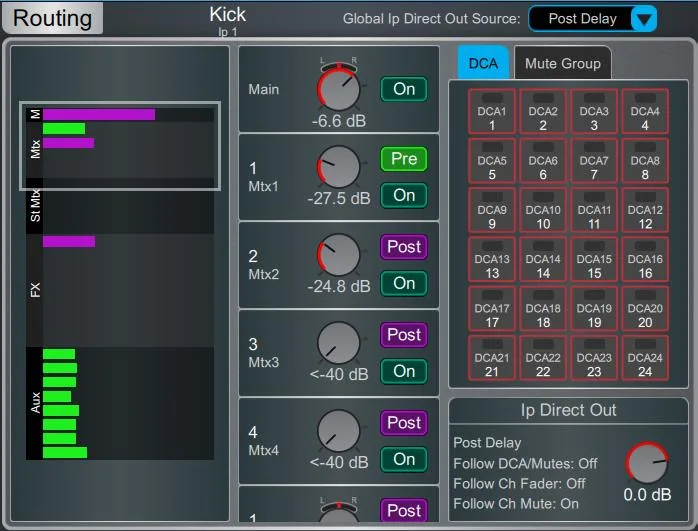Click the Mtx2 level knob at -24.8 dB

click(339, 255)
